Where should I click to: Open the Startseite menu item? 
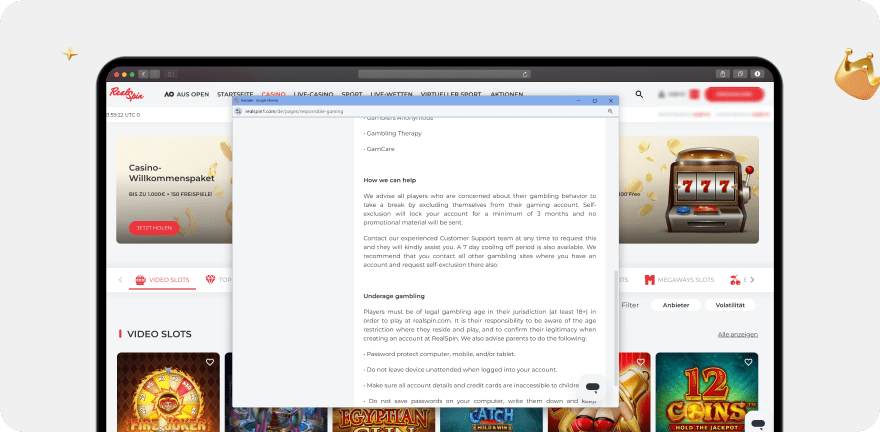[x=234, y=94]
